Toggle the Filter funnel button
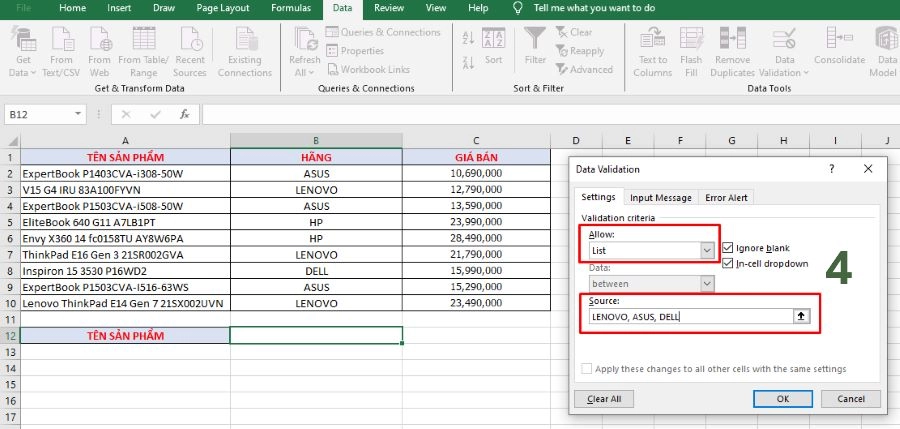The image size is (900, 429). pos(535,46)
